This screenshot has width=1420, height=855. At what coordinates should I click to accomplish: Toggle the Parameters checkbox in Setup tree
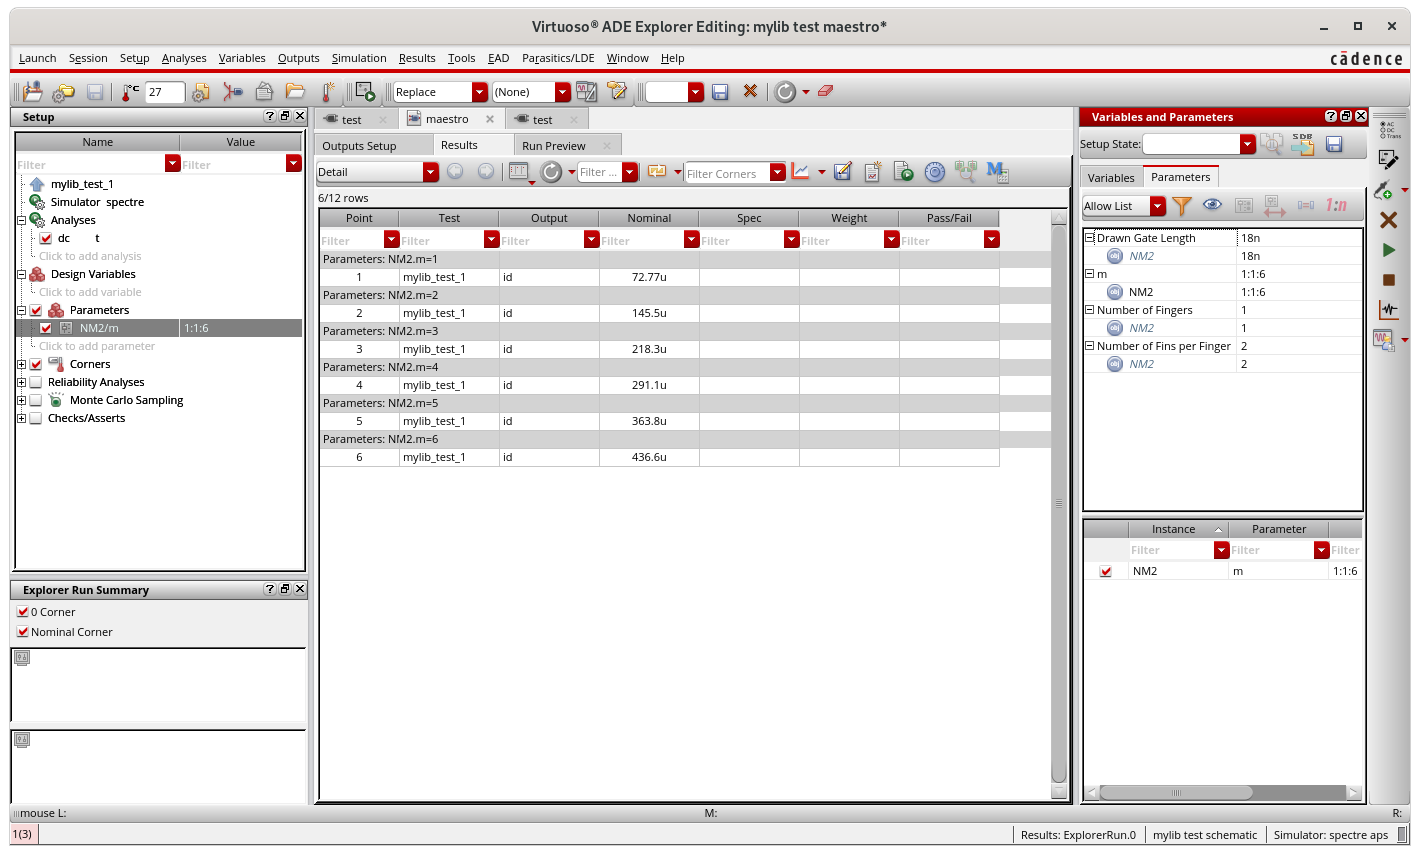pyautogui.click(x=36, y=310)
